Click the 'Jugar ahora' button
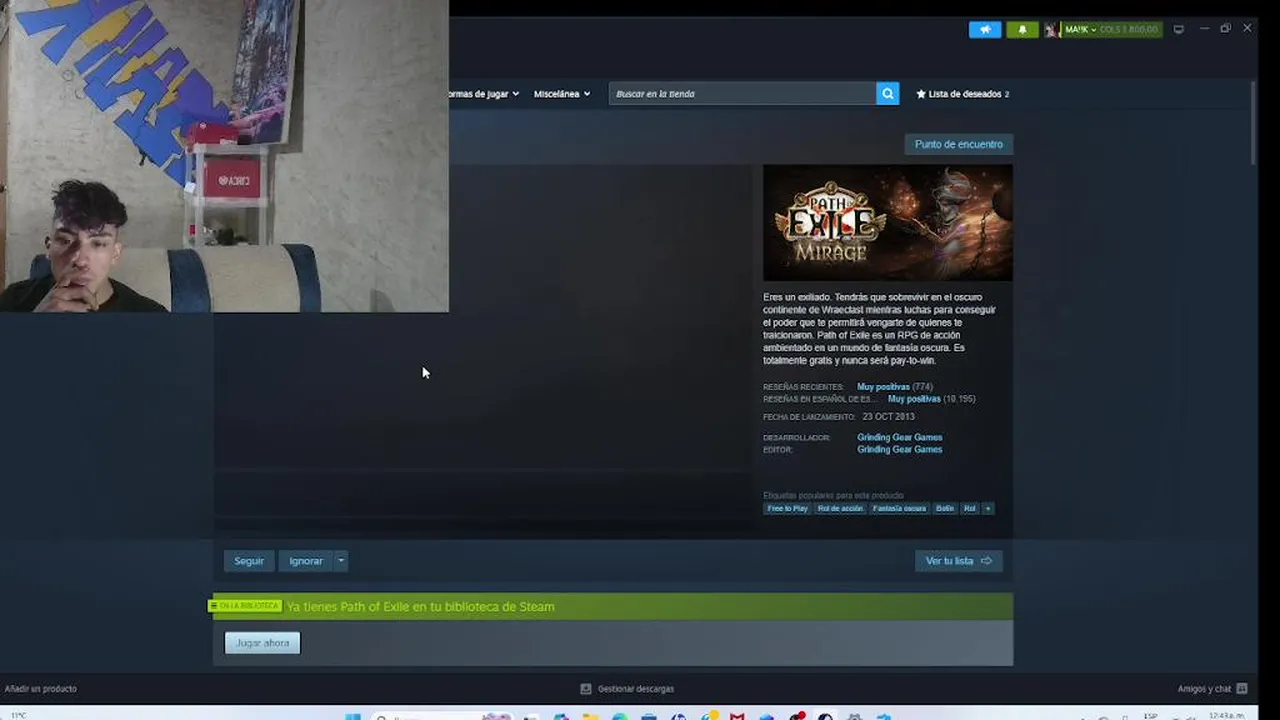Screen dimensions: 1280x720 262,643
